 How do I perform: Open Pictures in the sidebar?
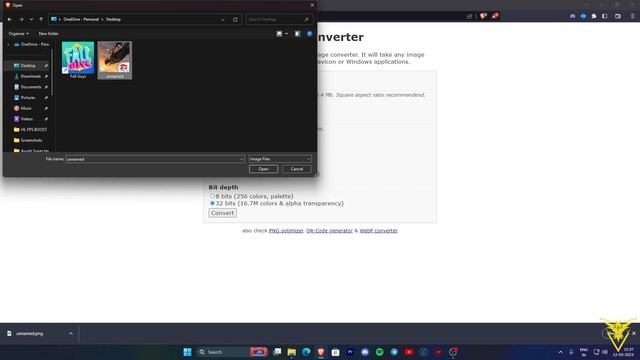tap(27, 98)
